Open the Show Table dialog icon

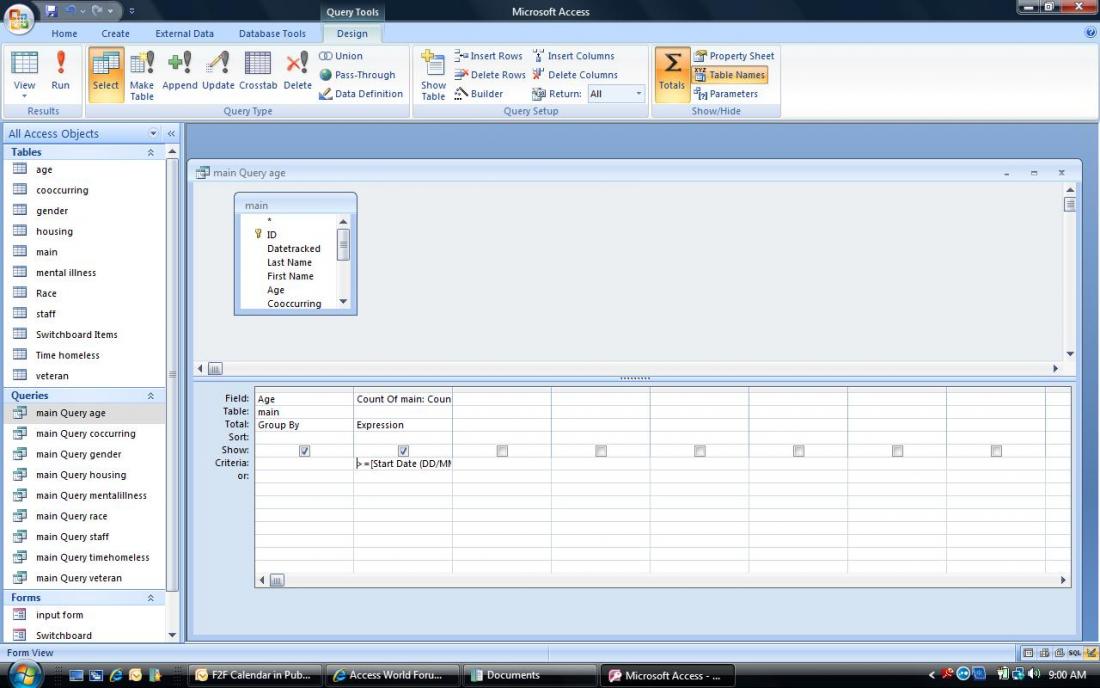(x=433, y=75)
